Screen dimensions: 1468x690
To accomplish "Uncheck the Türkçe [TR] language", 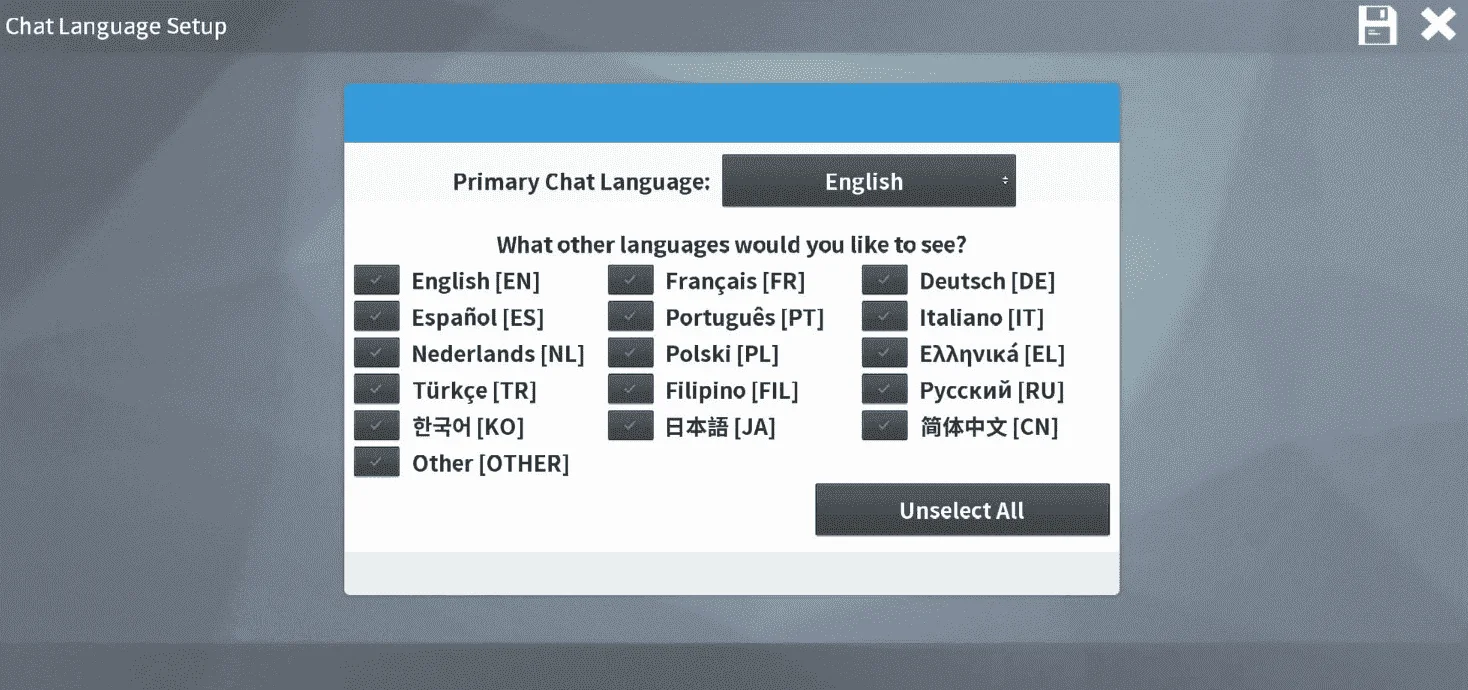I will [x=377, y=389].
